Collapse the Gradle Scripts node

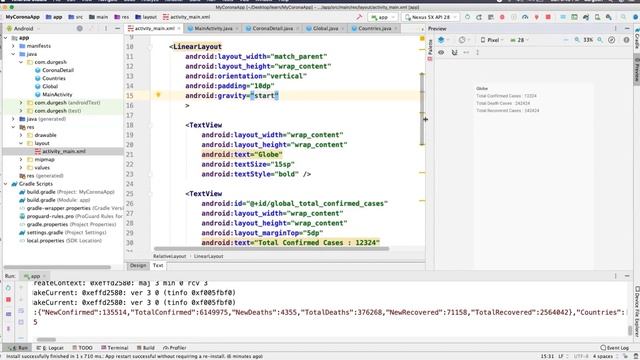click(6, 184)
